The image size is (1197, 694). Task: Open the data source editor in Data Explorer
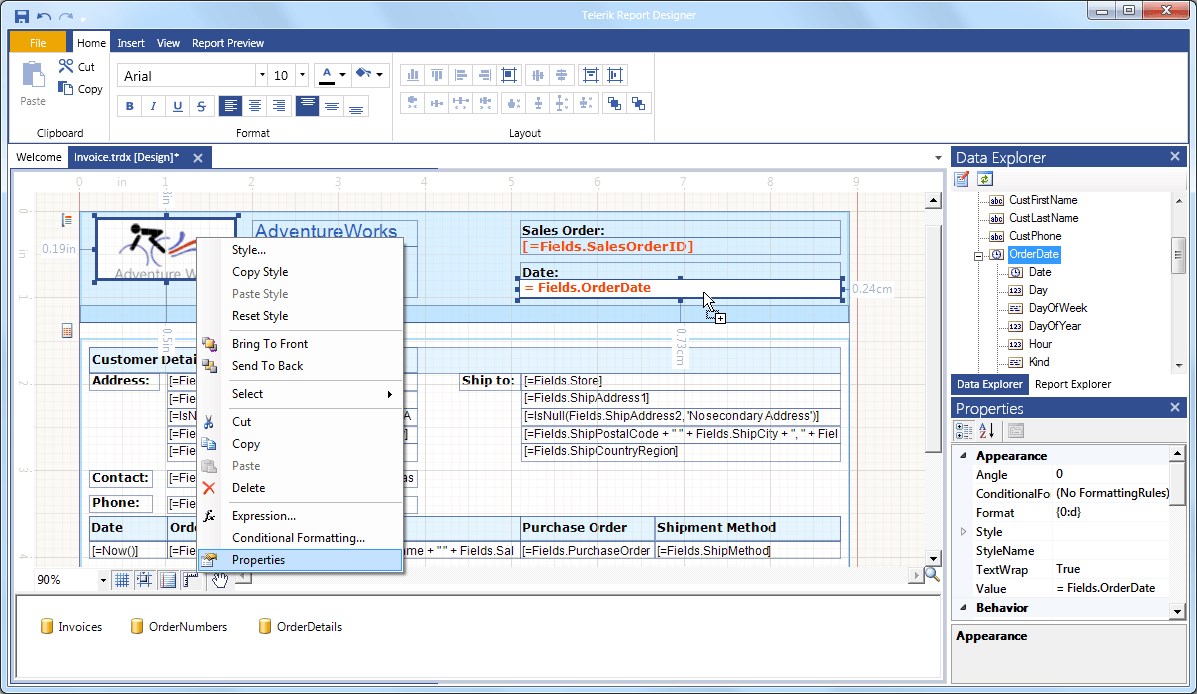click(962, 179)
